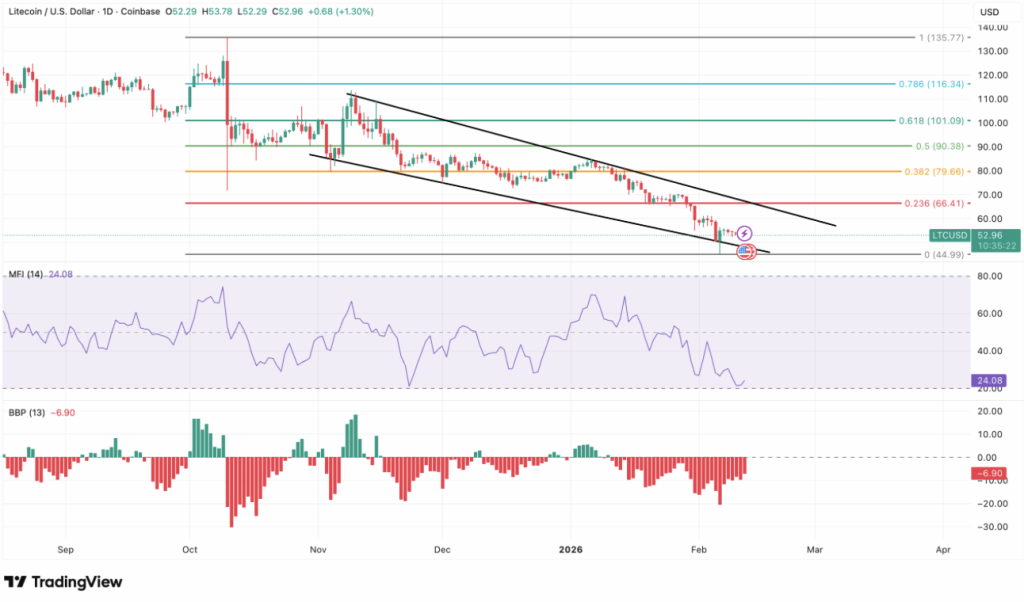This screenshot has width=1024, height=602.
Task: Click the TradingView logo
Action: tap(64, 581)
